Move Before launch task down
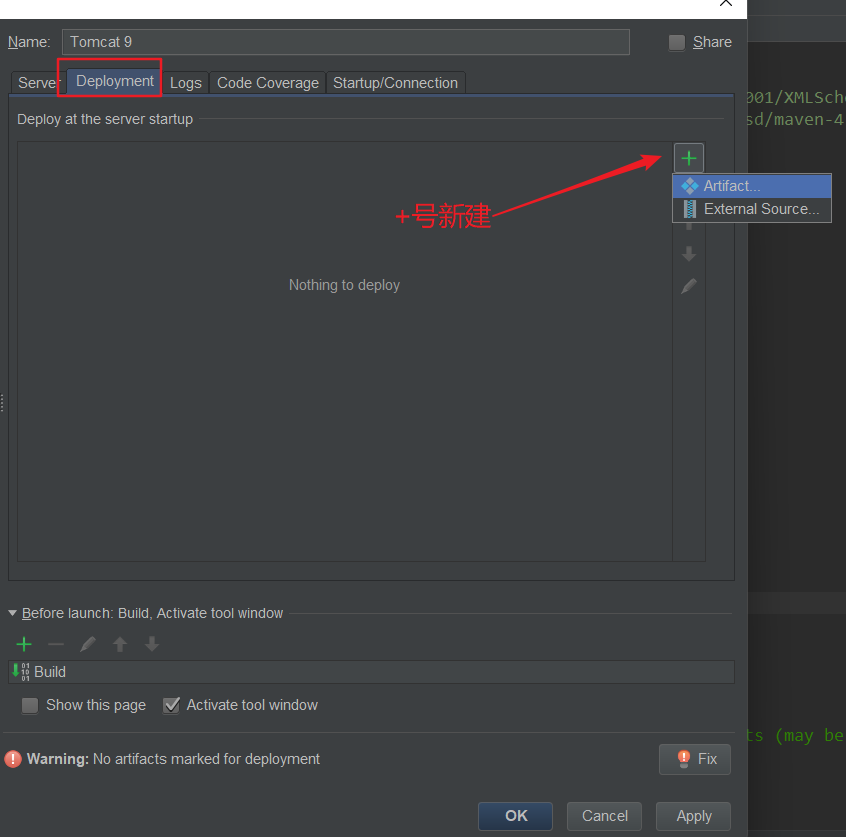Image resolution: width=846 pixels, height=837 pixels. [x=152, y=644]
